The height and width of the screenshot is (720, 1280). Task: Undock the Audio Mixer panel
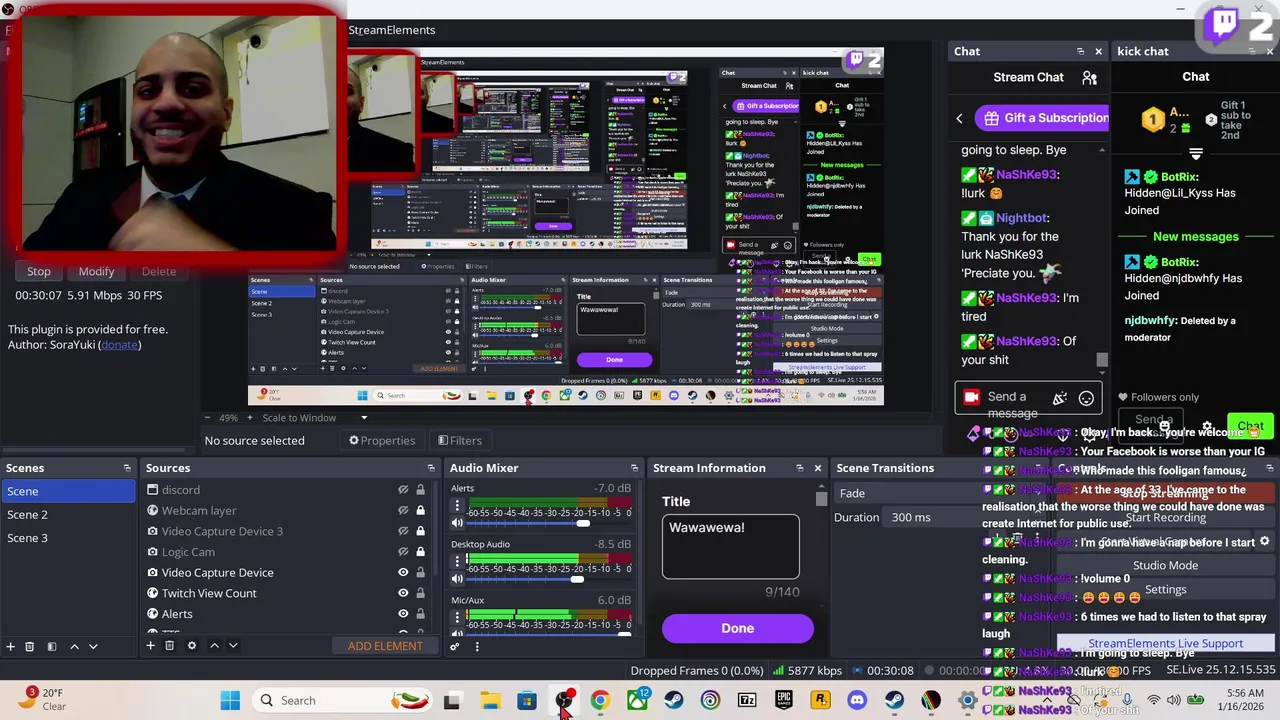tap(634, 468)
